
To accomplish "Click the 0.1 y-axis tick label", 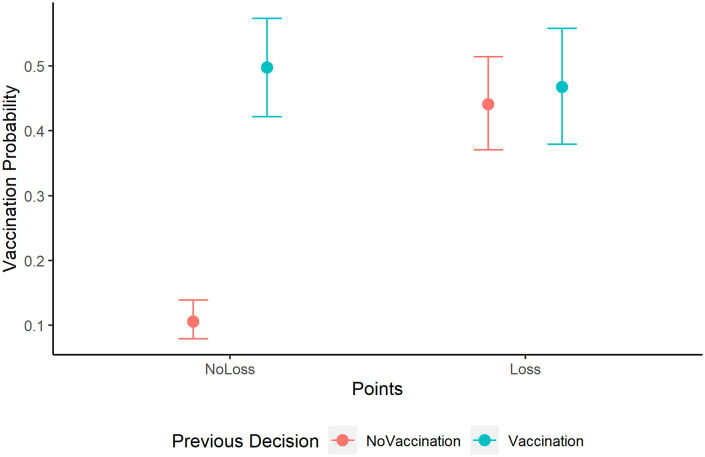I will [x=34, y=326].
